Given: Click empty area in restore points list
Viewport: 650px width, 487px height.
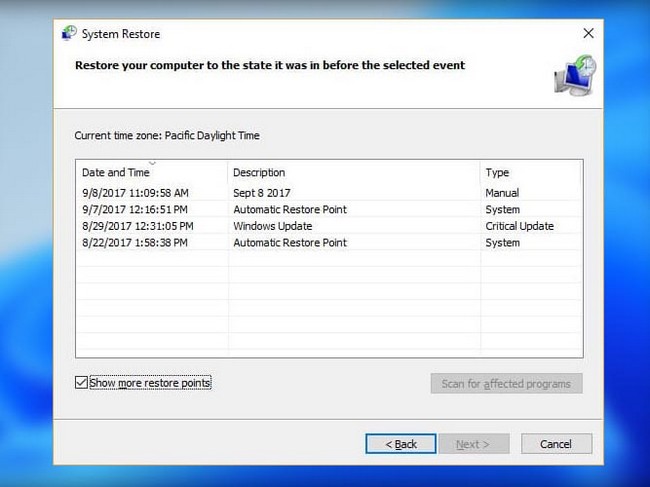Looking at the screenshot, I should tap(330, 310).
